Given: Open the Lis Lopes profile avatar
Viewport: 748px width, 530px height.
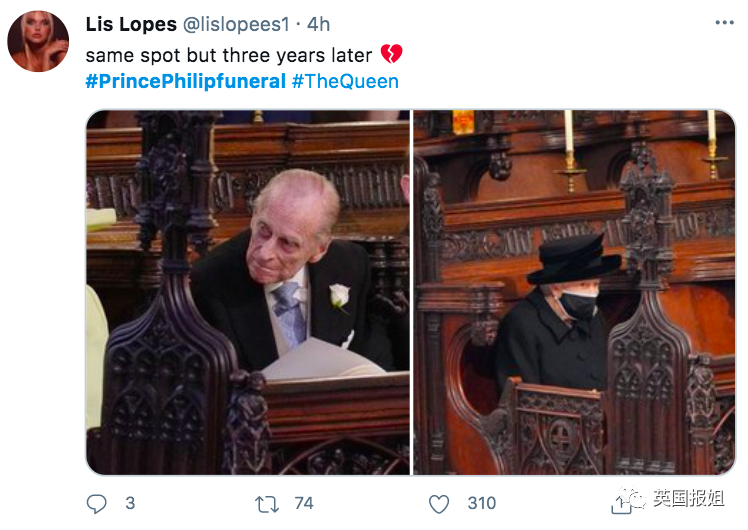Looking at the screenshot, I should [38, 42].
